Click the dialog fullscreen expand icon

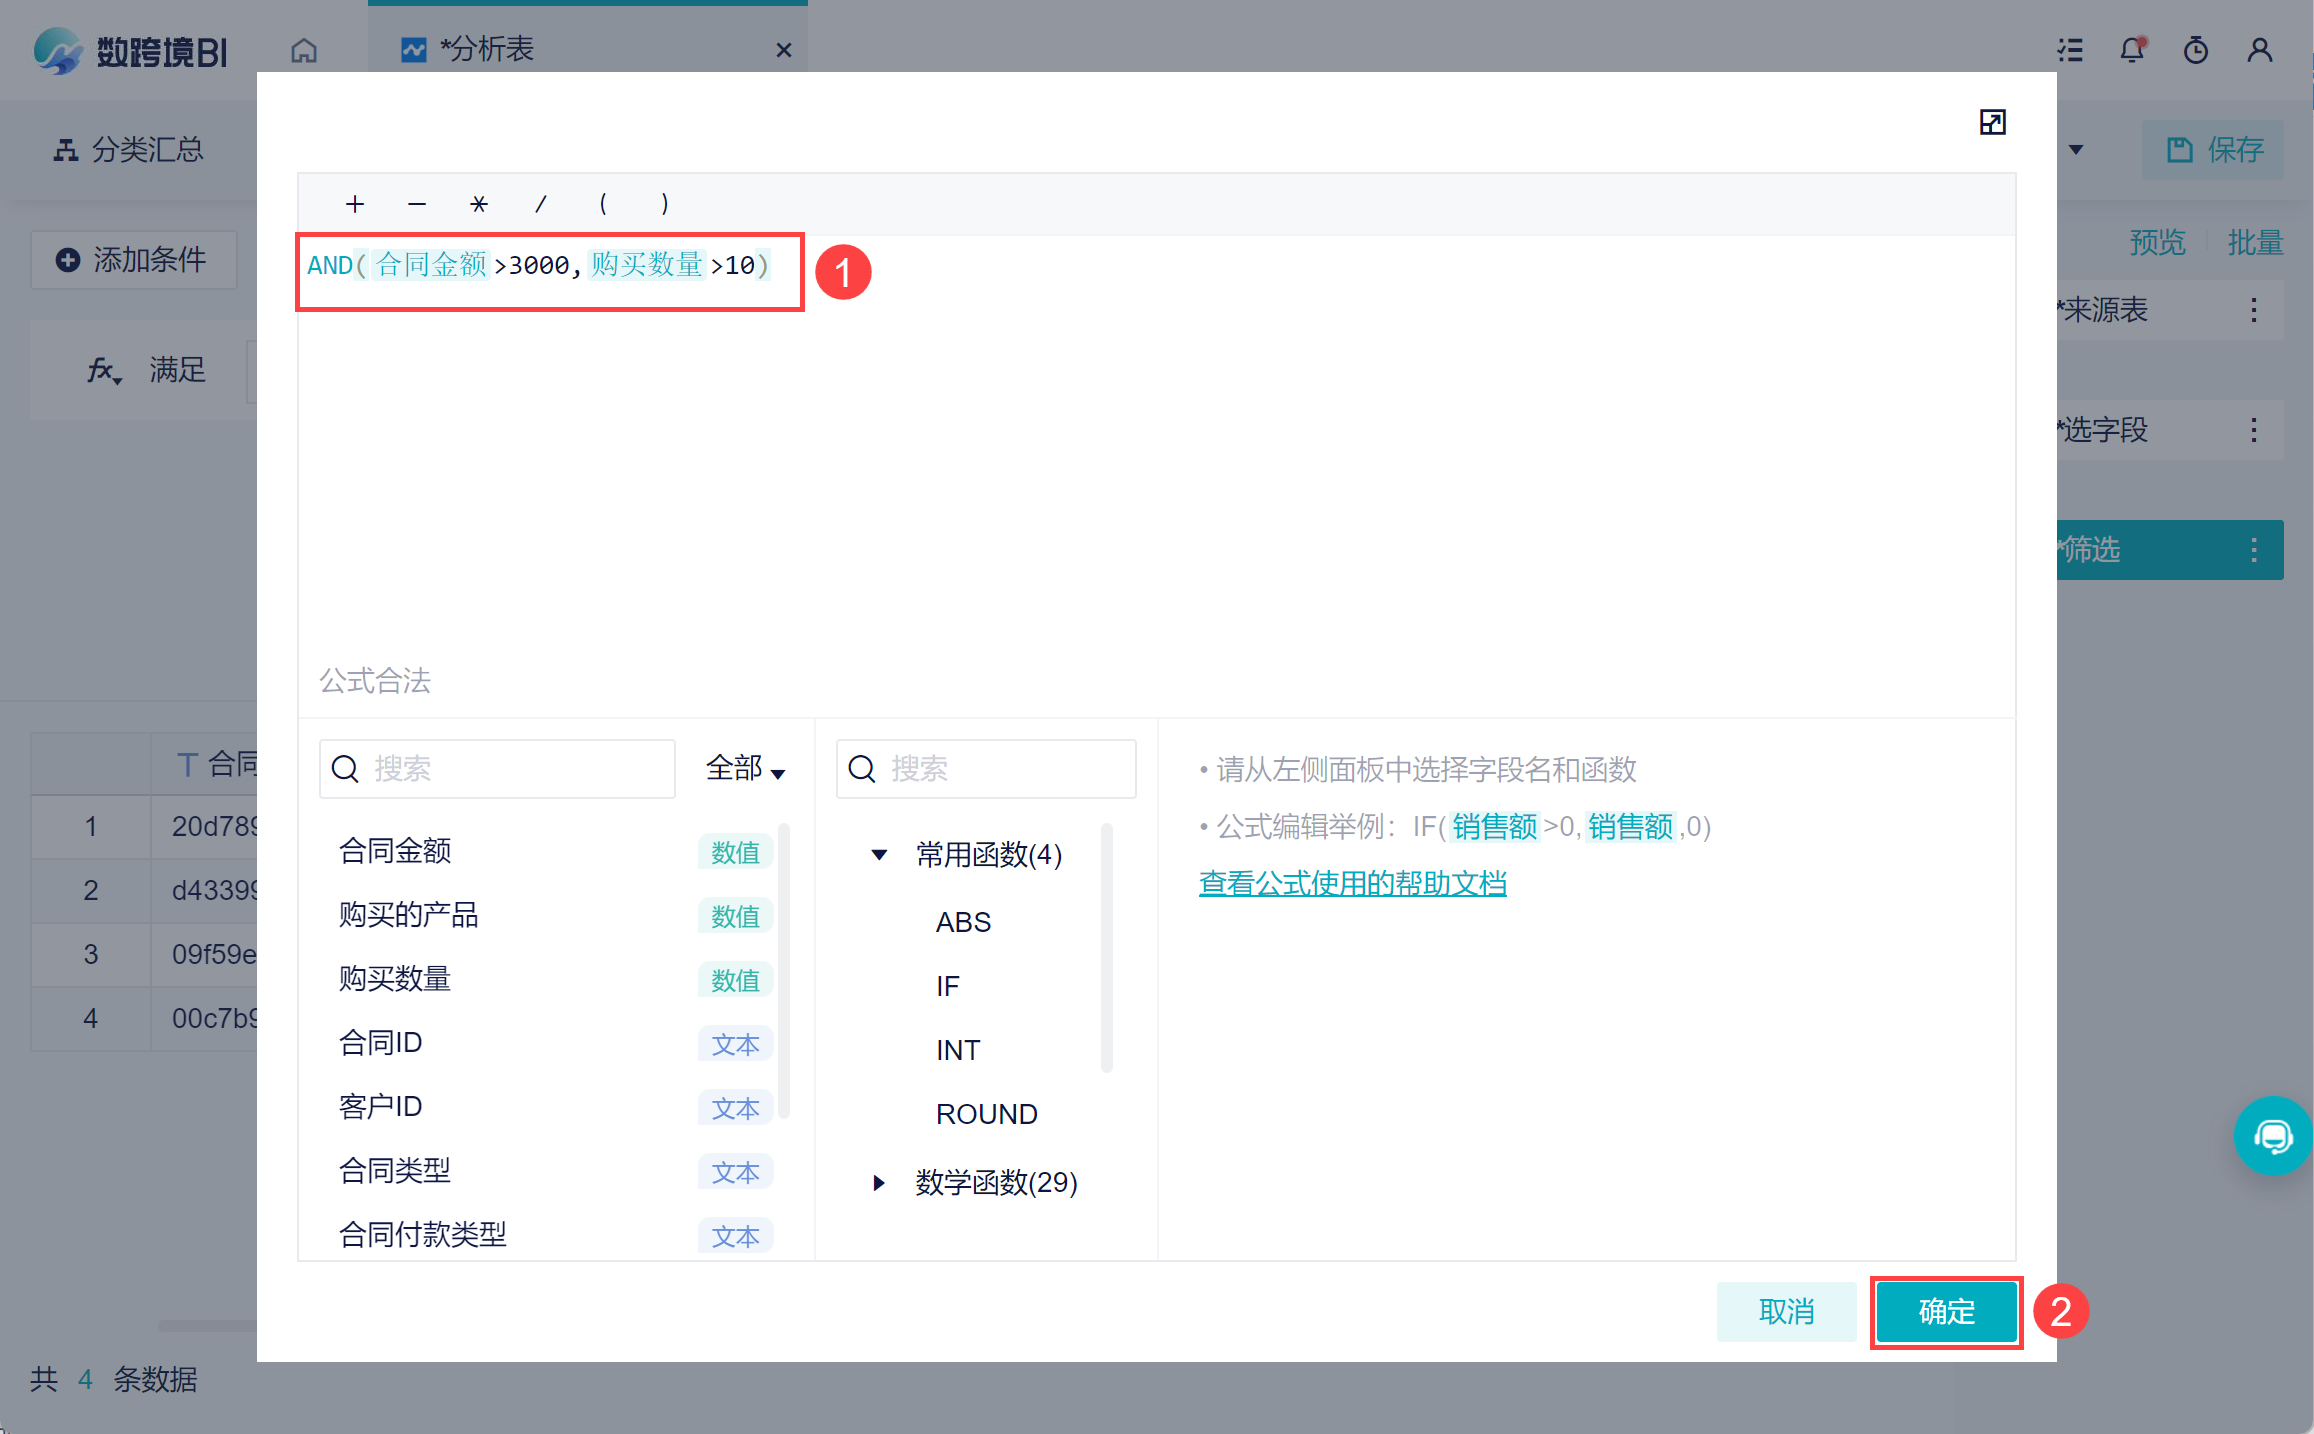(x=1992, y=122)
